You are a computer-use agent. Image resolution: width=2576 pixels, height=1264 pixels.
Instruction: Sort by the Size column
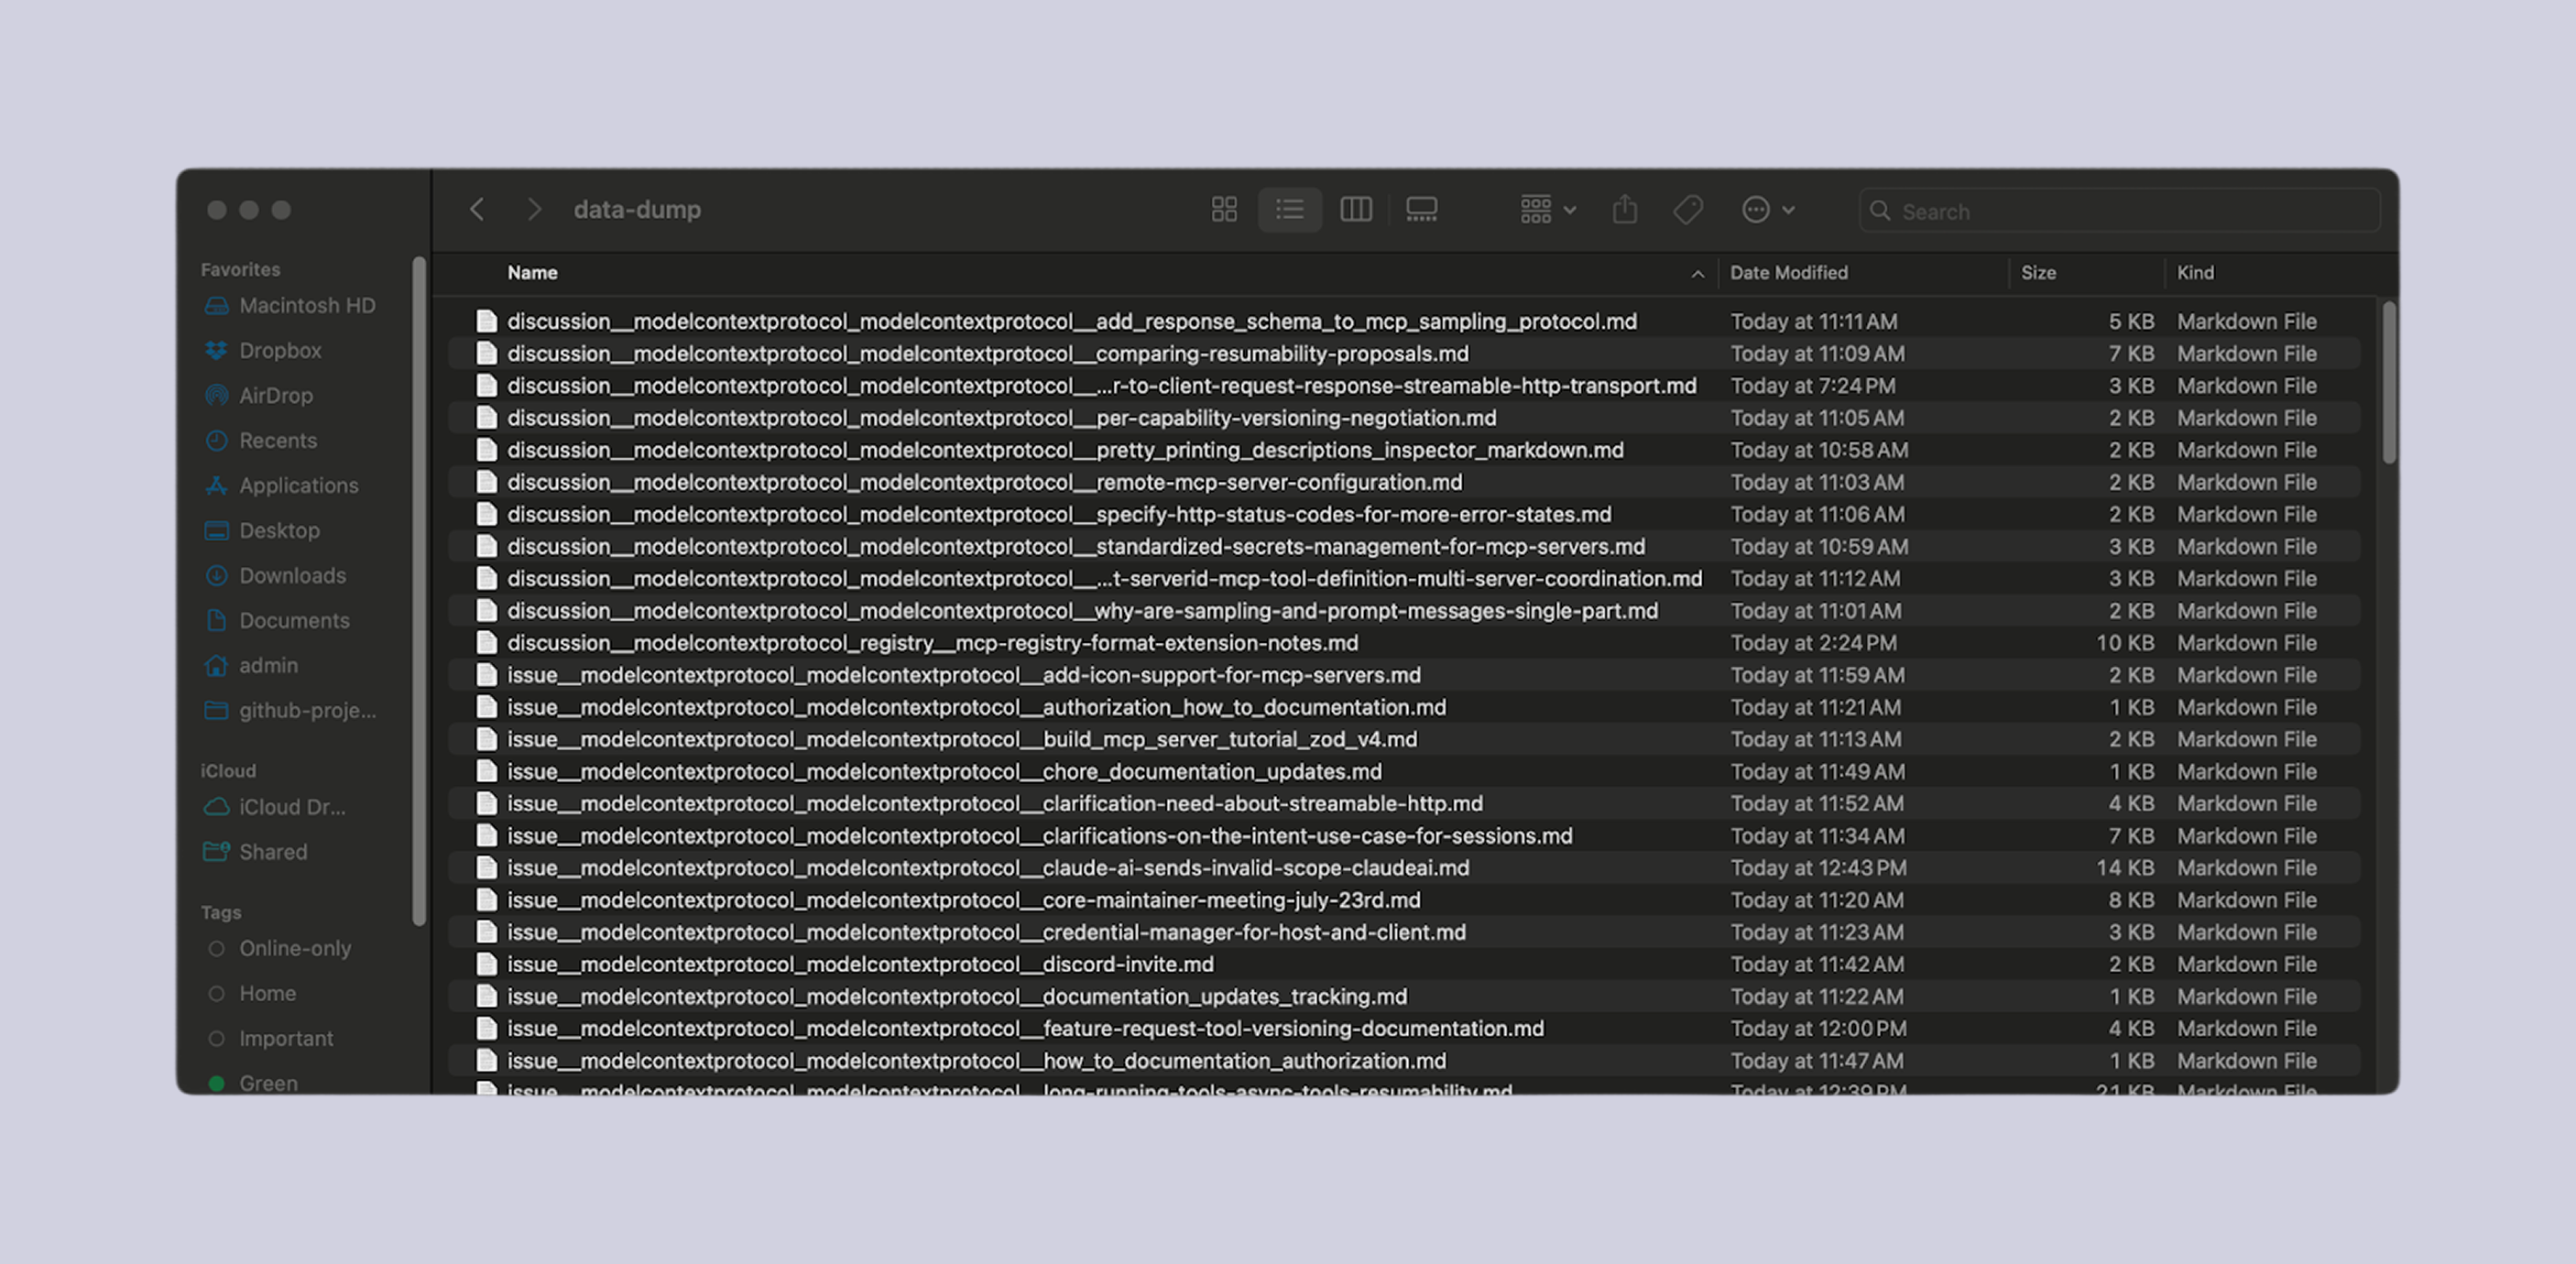coord(2038,273)
